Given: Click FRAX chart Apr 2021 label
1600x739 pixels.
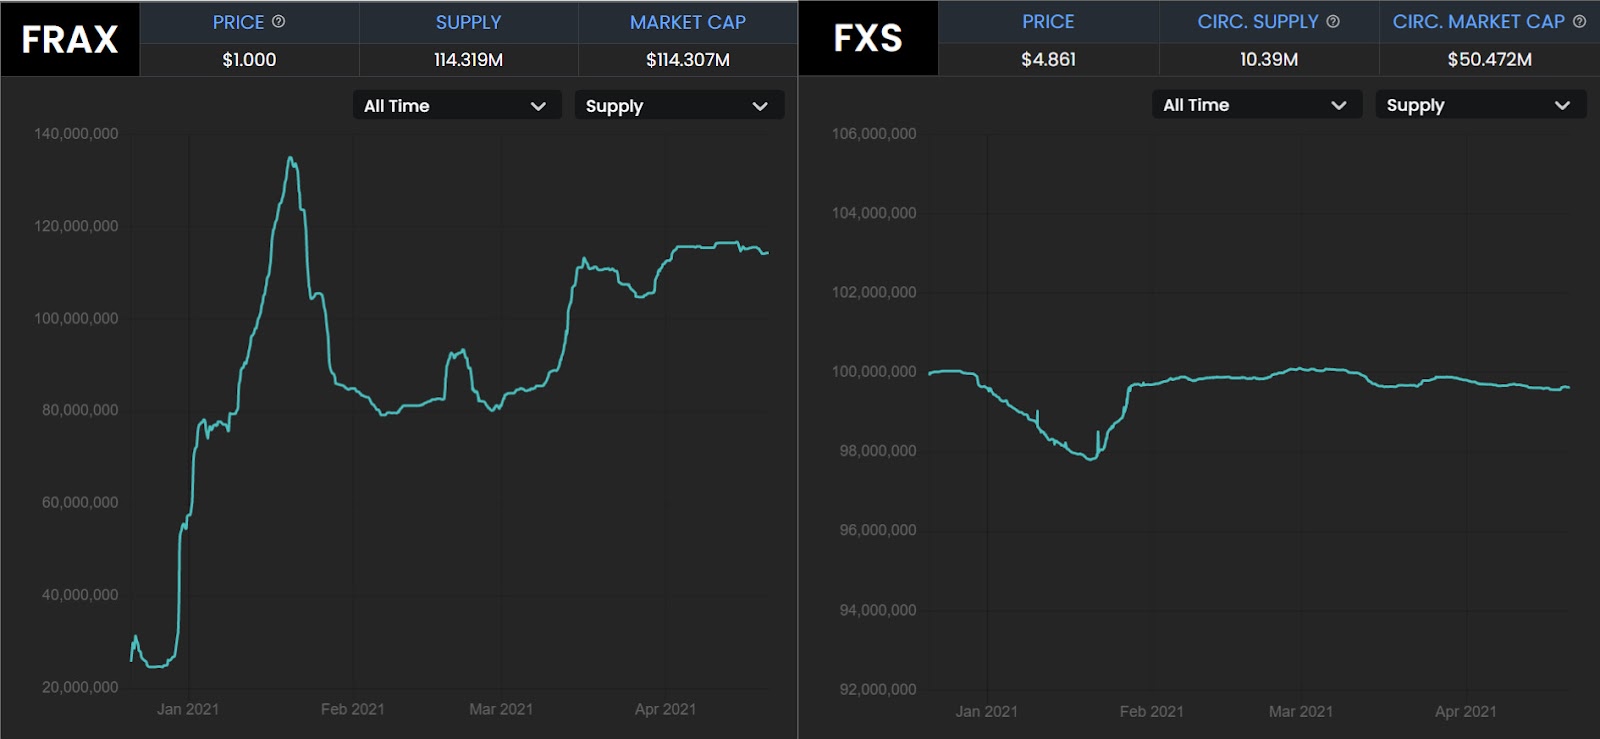Looking at the screenshot, I should pos(665,709).
